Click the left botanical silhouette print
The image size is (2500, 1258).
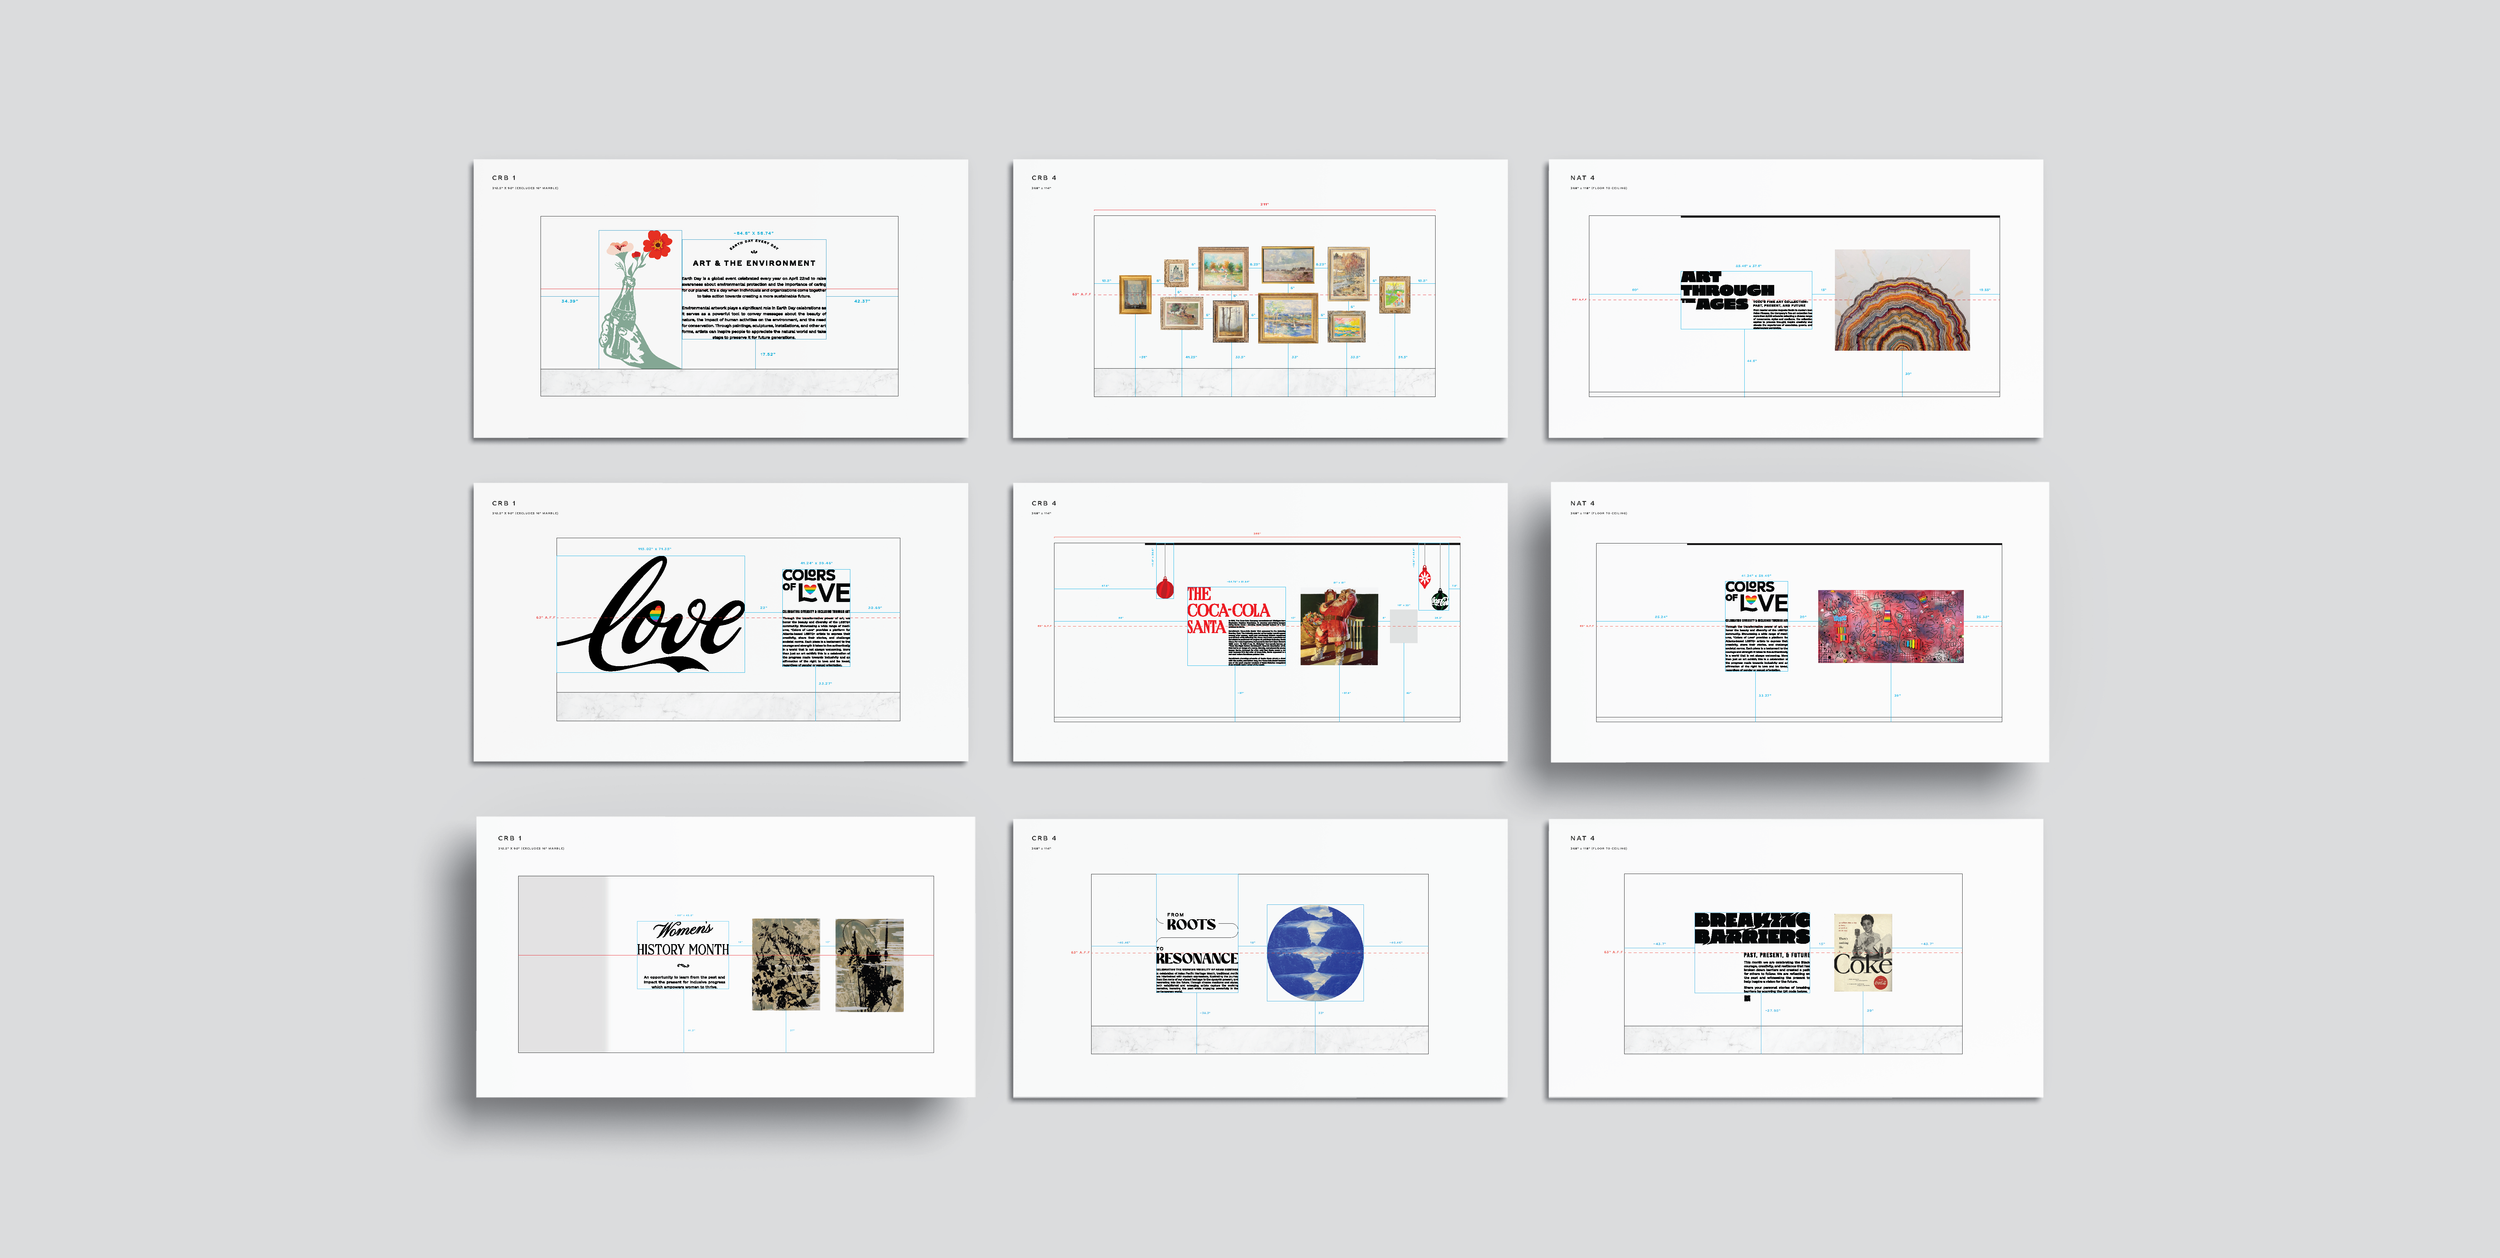[785, 964]
